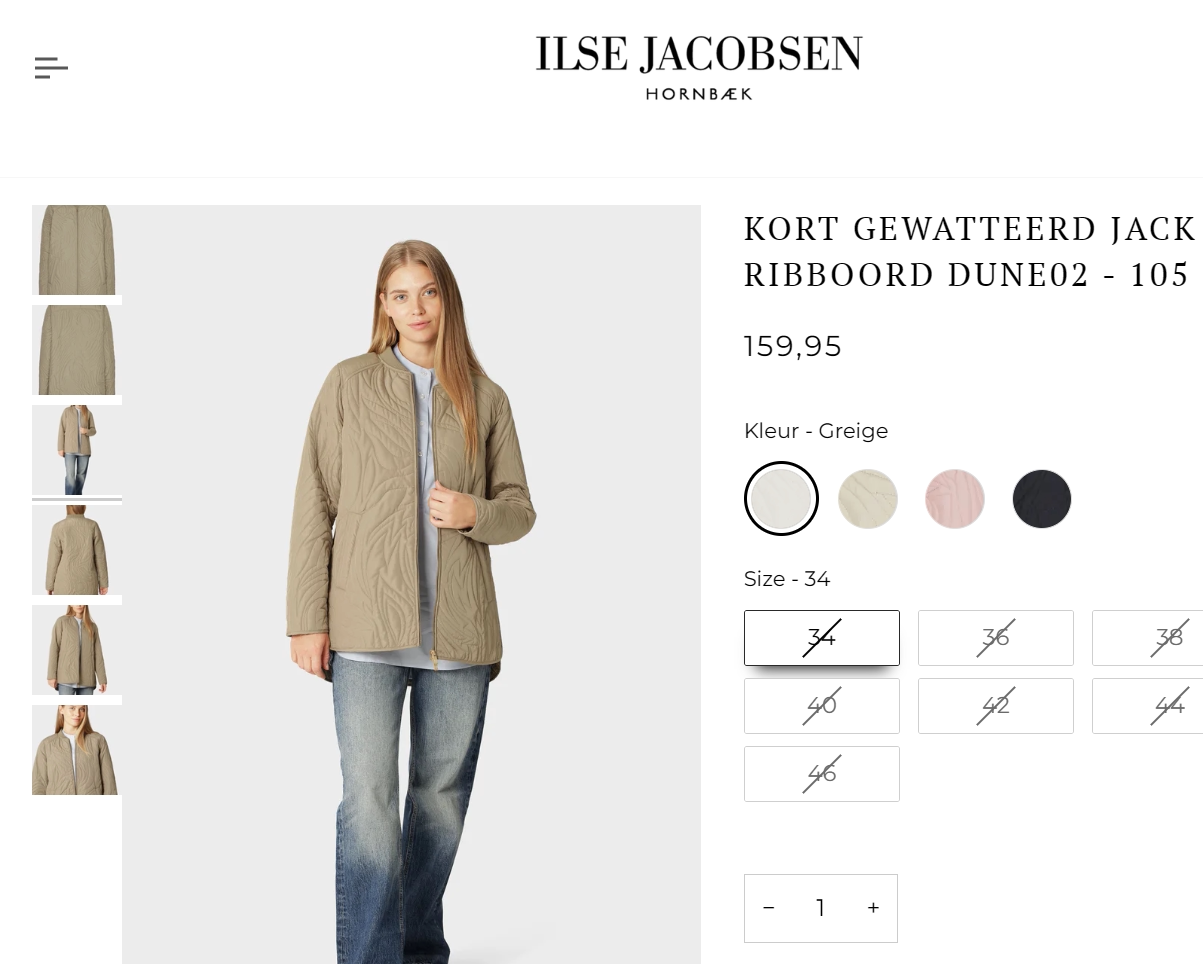Screen dimensions: 1203x964
Task: Increase quantity with the plus button
Action: (x=873, y=908)
